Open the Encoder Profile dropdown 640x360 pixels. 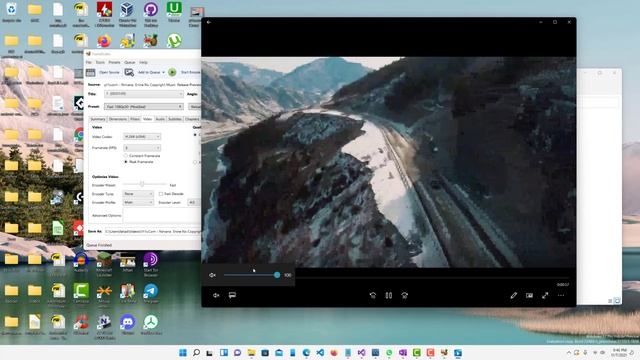tap(138, 202)
